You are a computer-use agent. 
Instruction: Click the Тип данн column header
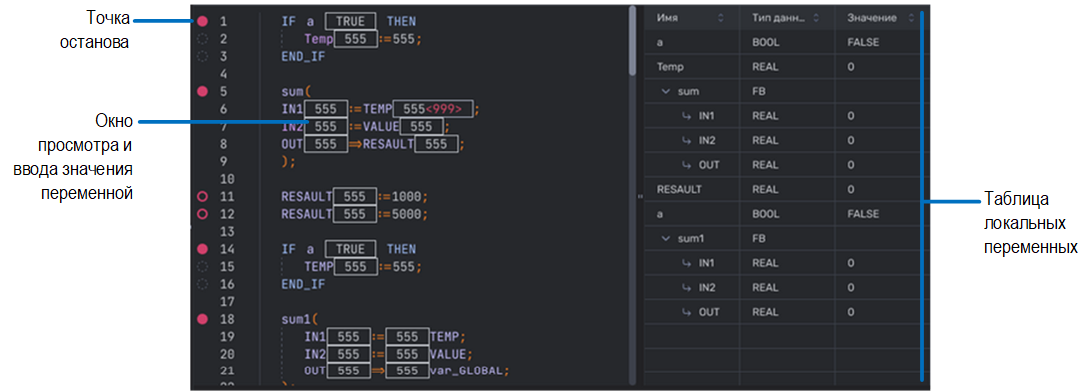pyautogui.click(x=788, y=18)
